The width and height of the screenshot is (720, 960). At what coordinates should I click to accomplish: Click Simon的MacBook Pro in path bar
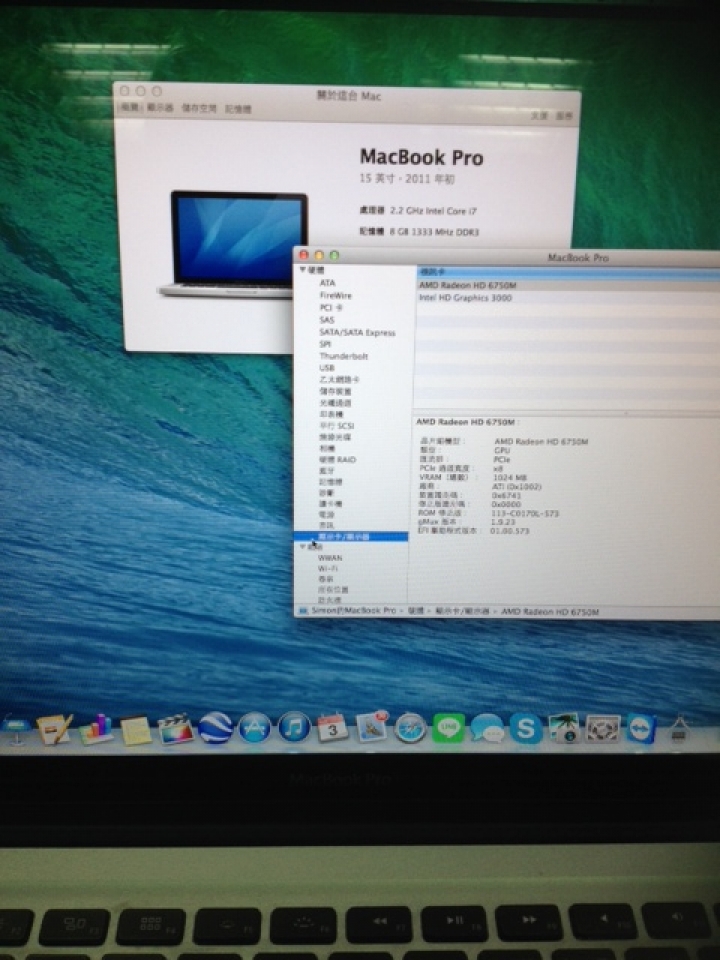pyautogui.click(x=353, y=611)
